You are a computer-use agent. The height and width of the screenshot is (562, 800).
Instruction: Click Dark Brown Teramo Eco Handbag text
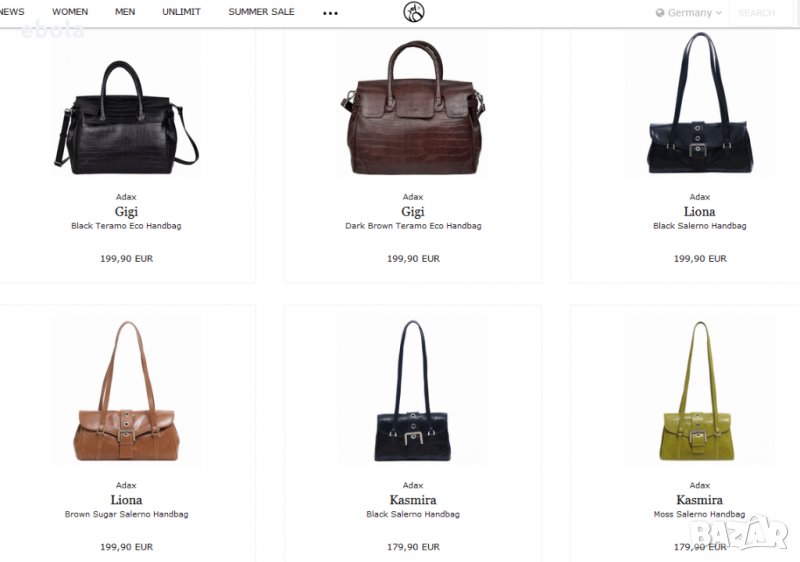[413, 225]
